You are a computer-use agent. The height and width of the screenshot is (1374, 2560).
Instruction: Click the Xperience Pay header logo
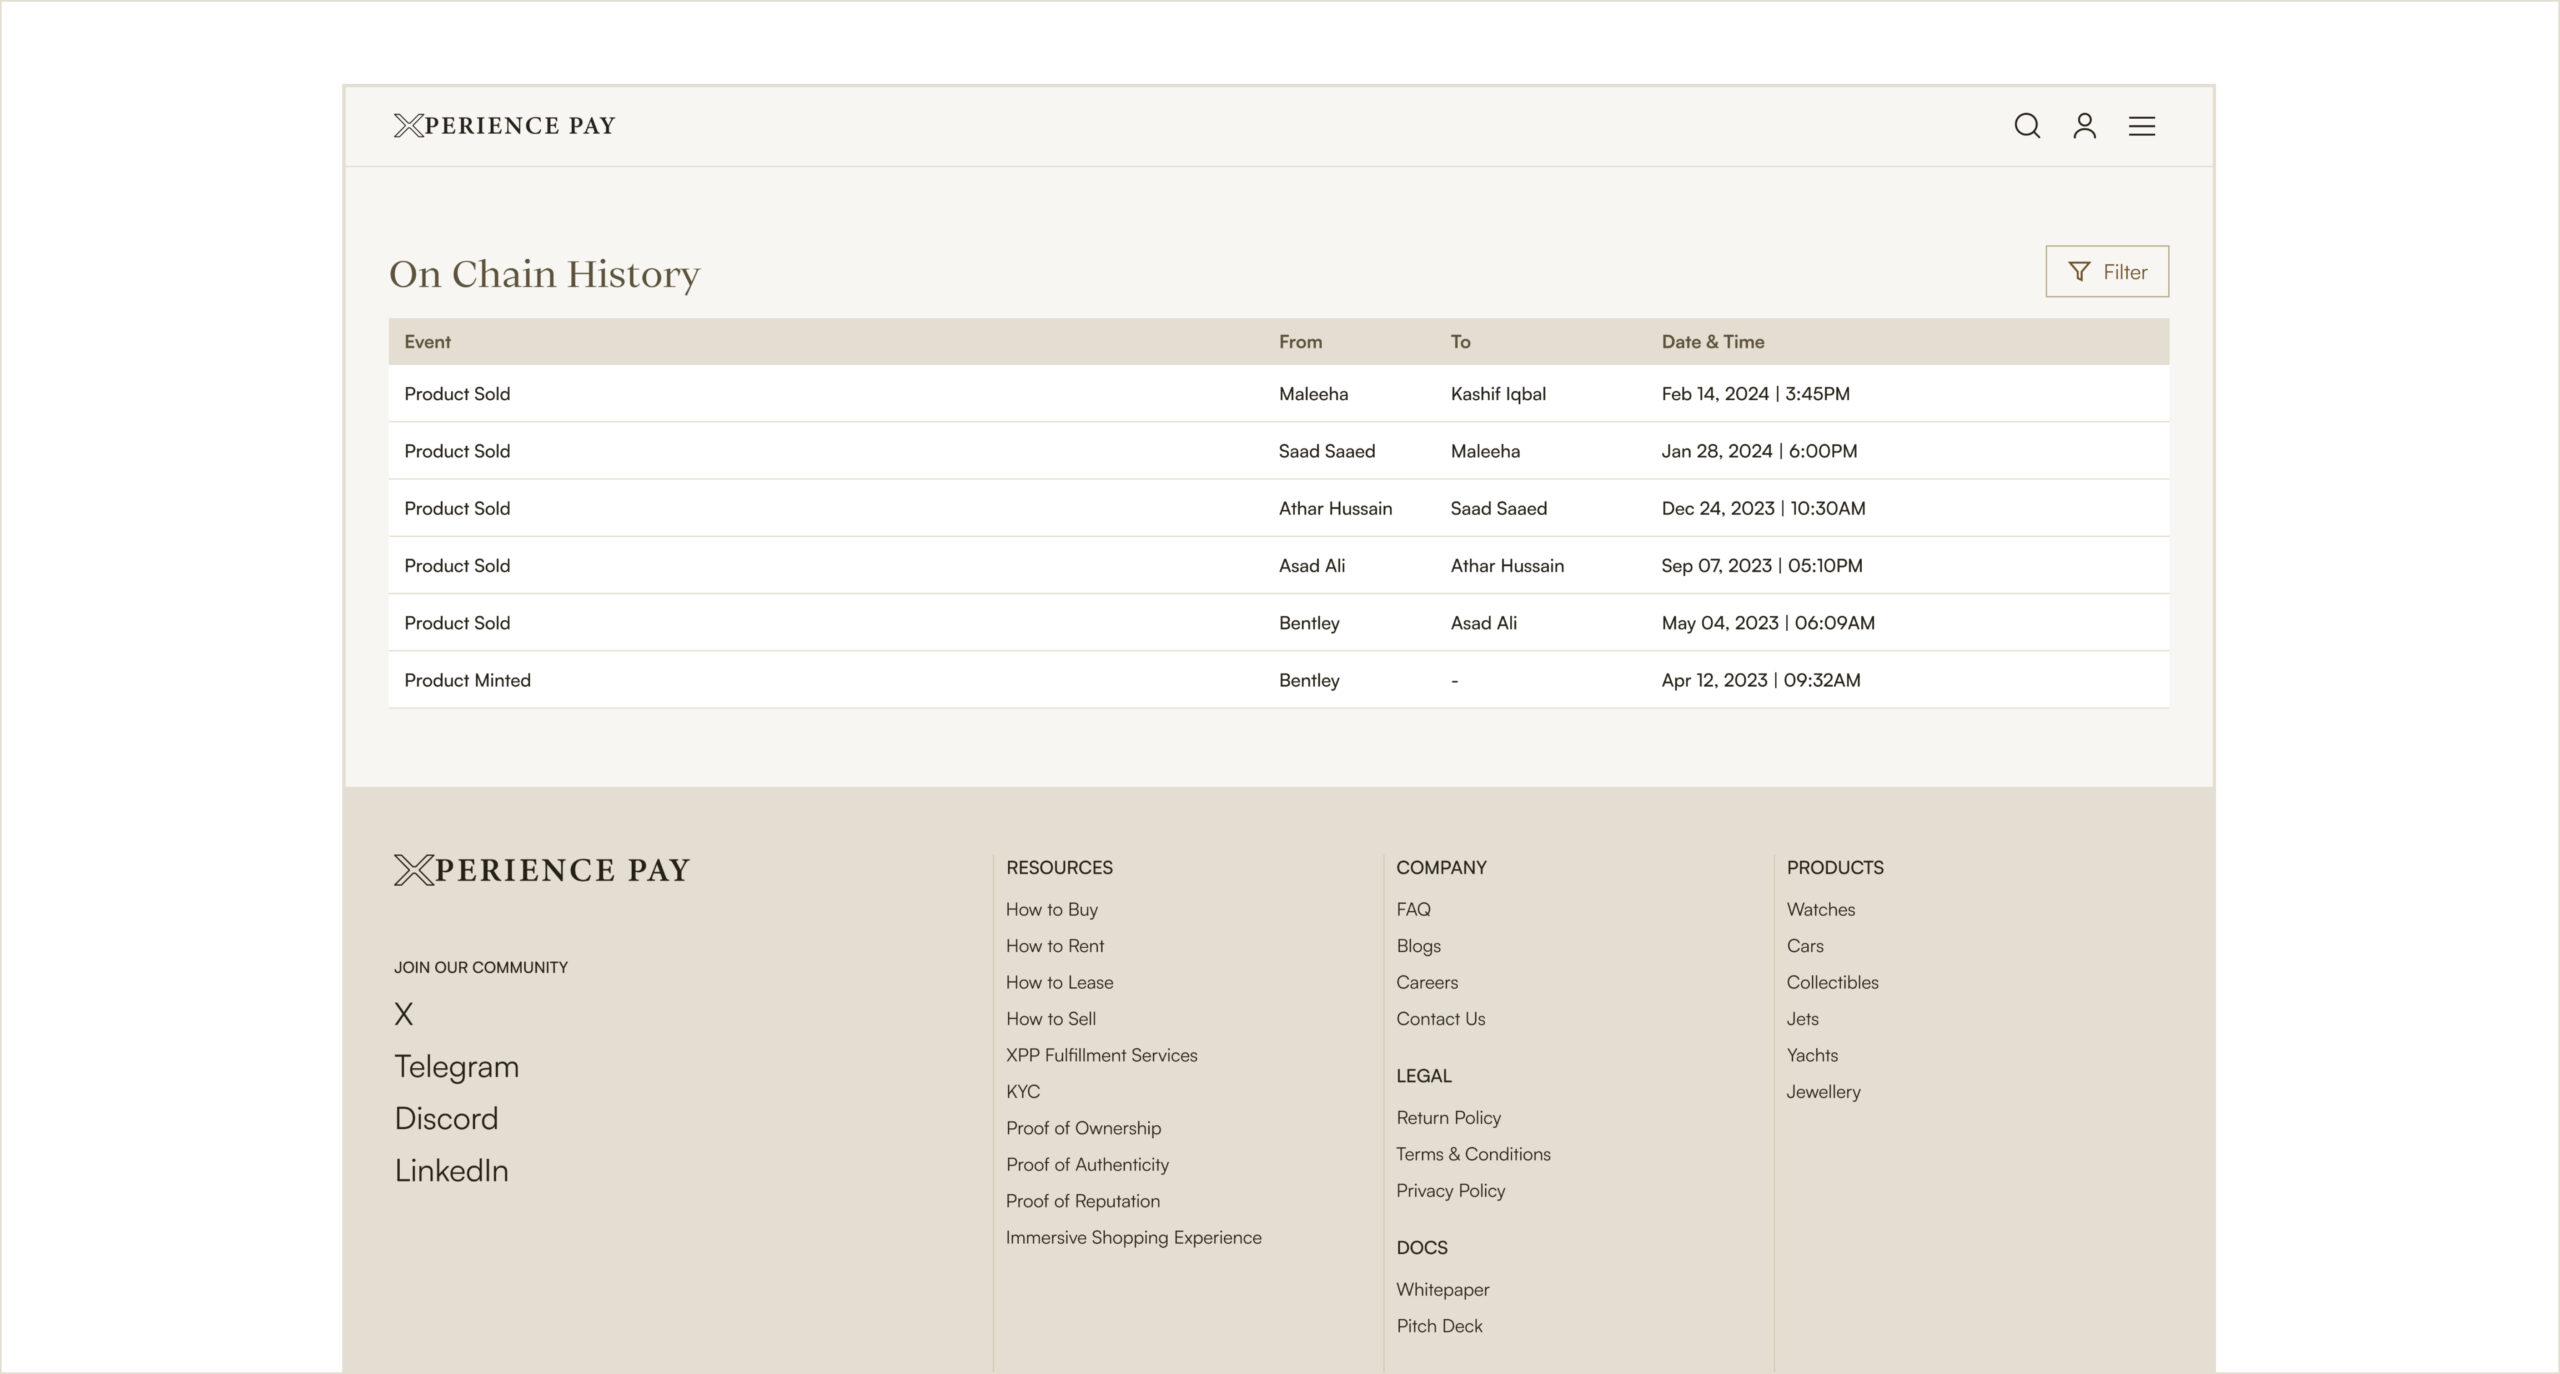tap(504, 126)
